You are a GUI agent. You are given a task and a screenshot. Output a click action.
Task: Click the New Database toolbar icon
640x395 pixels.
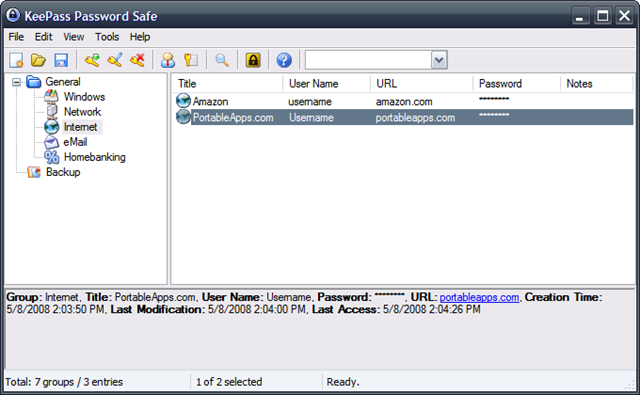[16, 60]
